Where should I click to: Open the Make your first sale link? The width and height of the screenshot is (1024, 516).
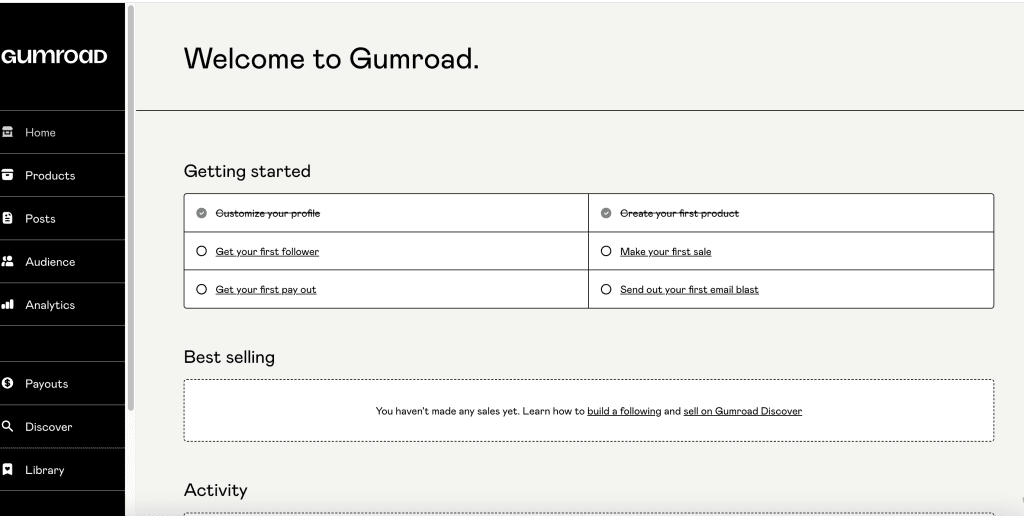tap(665, 252)
